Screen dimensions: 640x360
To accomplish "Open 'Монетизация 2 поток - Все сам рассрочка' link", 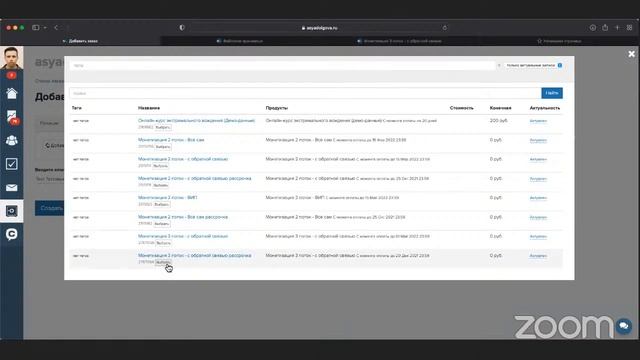I will coord(183,217).
